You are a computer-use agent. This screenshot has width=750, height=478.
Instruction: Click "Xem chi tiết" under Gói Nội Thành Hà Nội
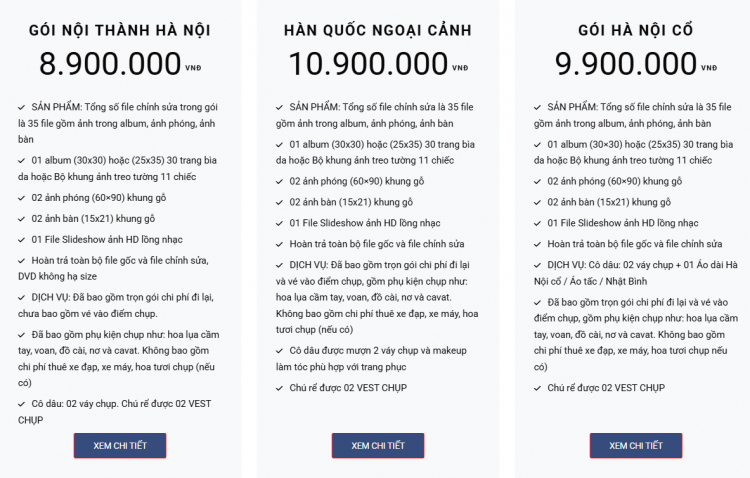pyautogui.click(x=119, y=445)
